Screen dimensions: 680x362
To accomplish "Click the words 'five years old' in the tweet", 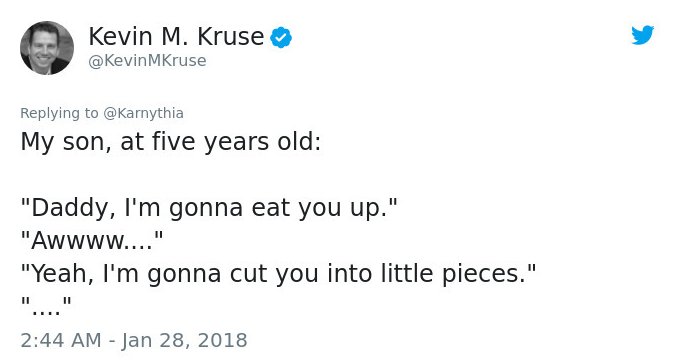I will pyautogui.click(x=233, y=142).
